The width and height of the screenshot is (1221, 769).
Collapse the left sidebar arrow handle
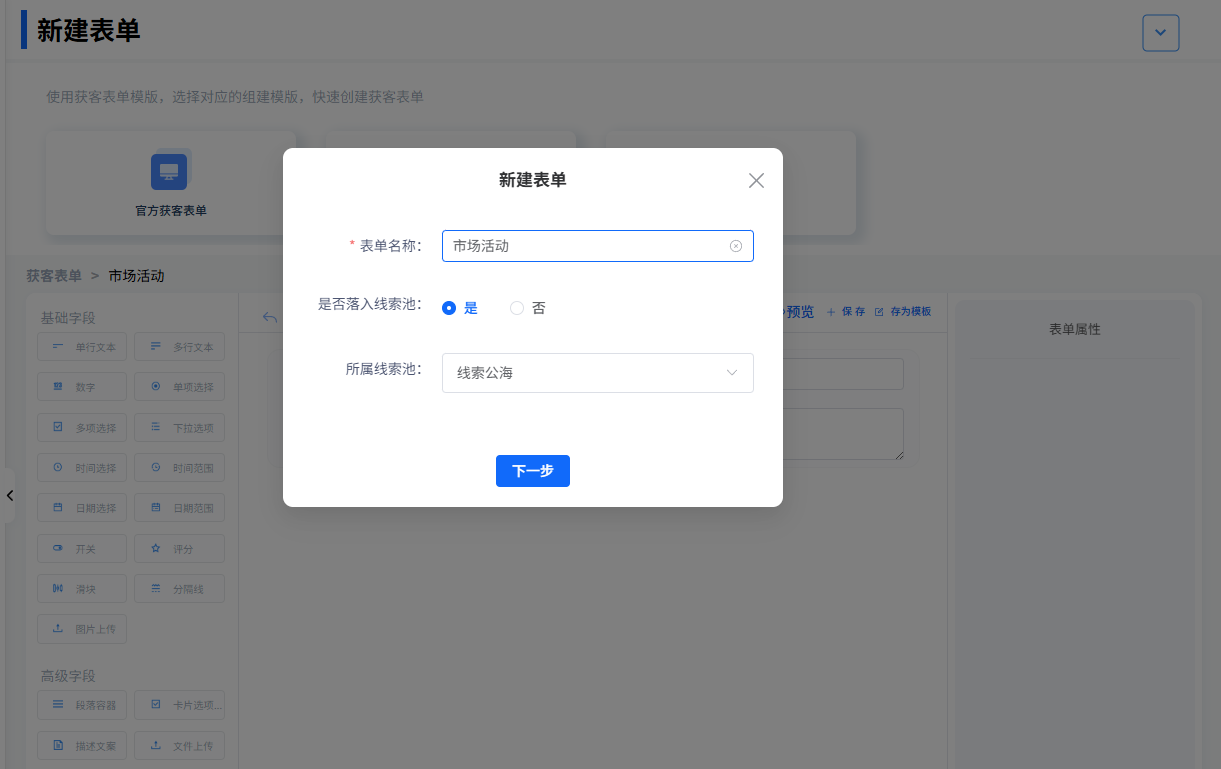click(x=9, y=495)
